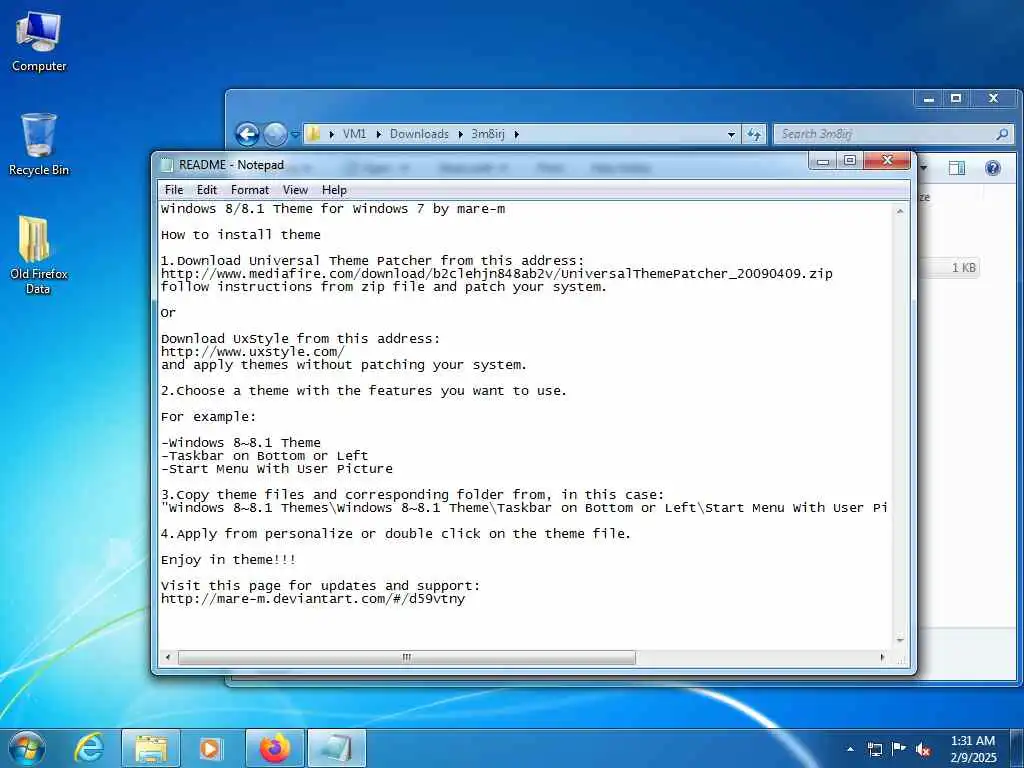Image resolution: width=1024 pixels, height=768 pixels.
Task: Close the README Notepad window
Action: [887, 160]
